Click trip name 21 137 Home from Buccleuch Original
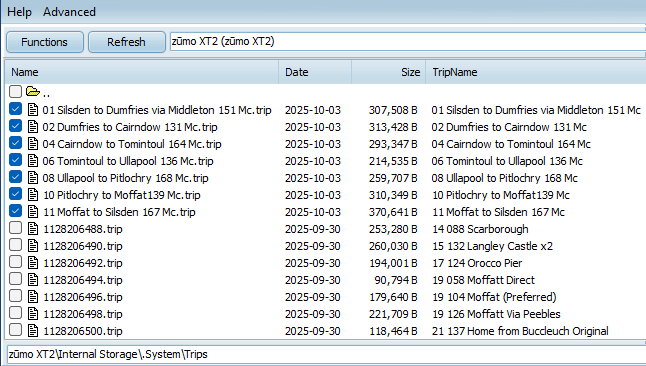Screen dimensions: 646x366 (520, 331)
